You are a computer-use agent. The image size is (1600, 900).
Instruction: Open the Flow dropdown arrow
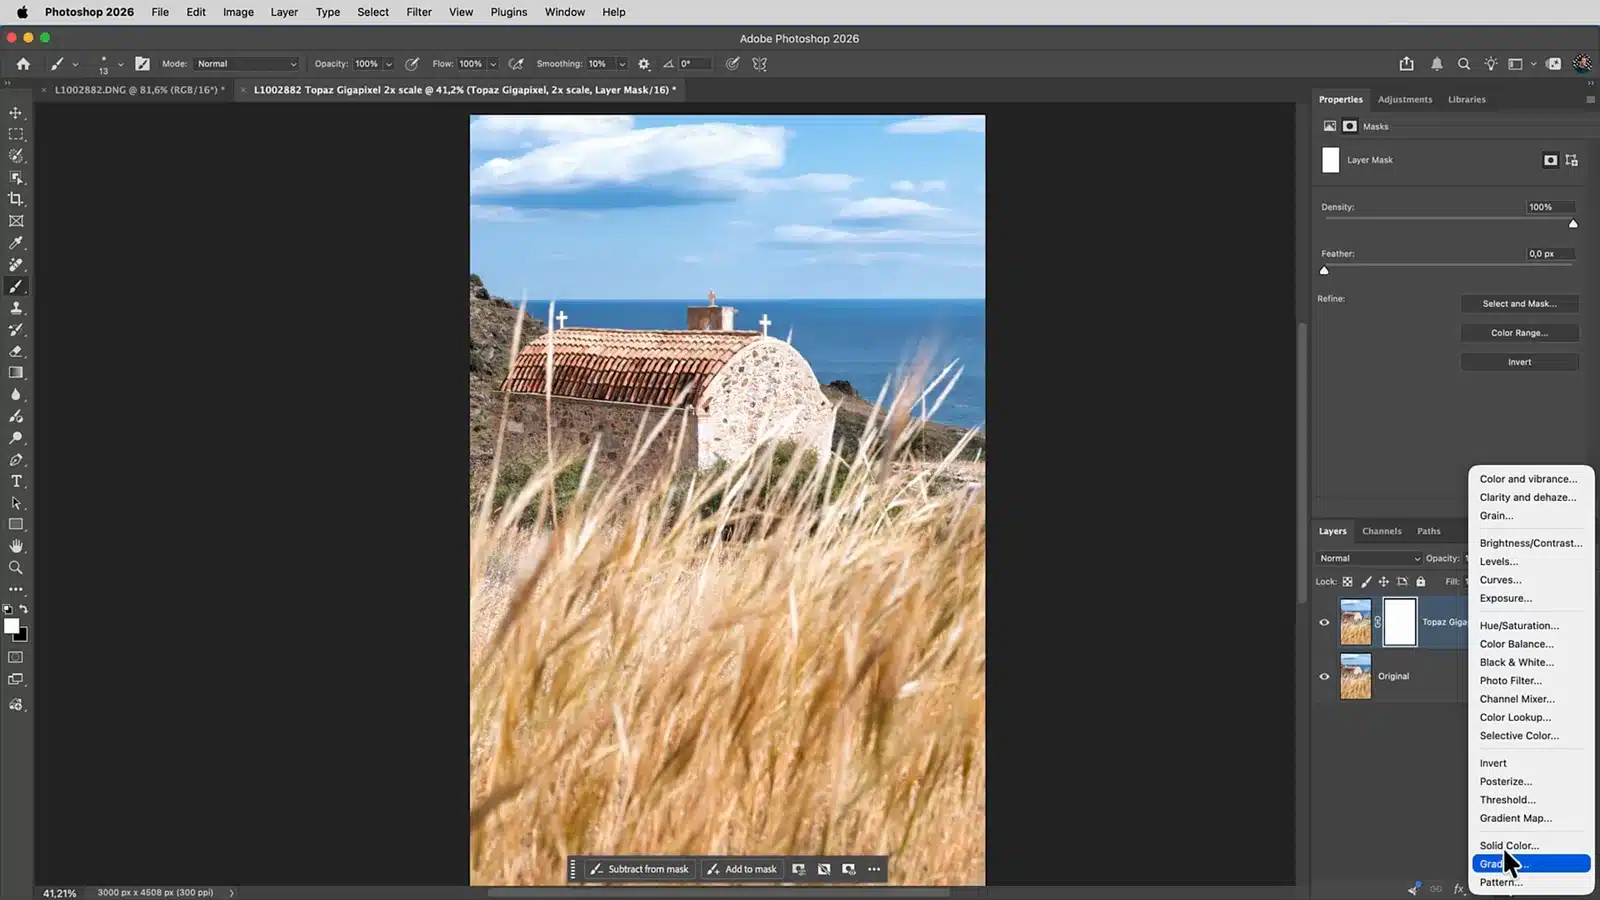pyautogui.click(x=493, y=64)
